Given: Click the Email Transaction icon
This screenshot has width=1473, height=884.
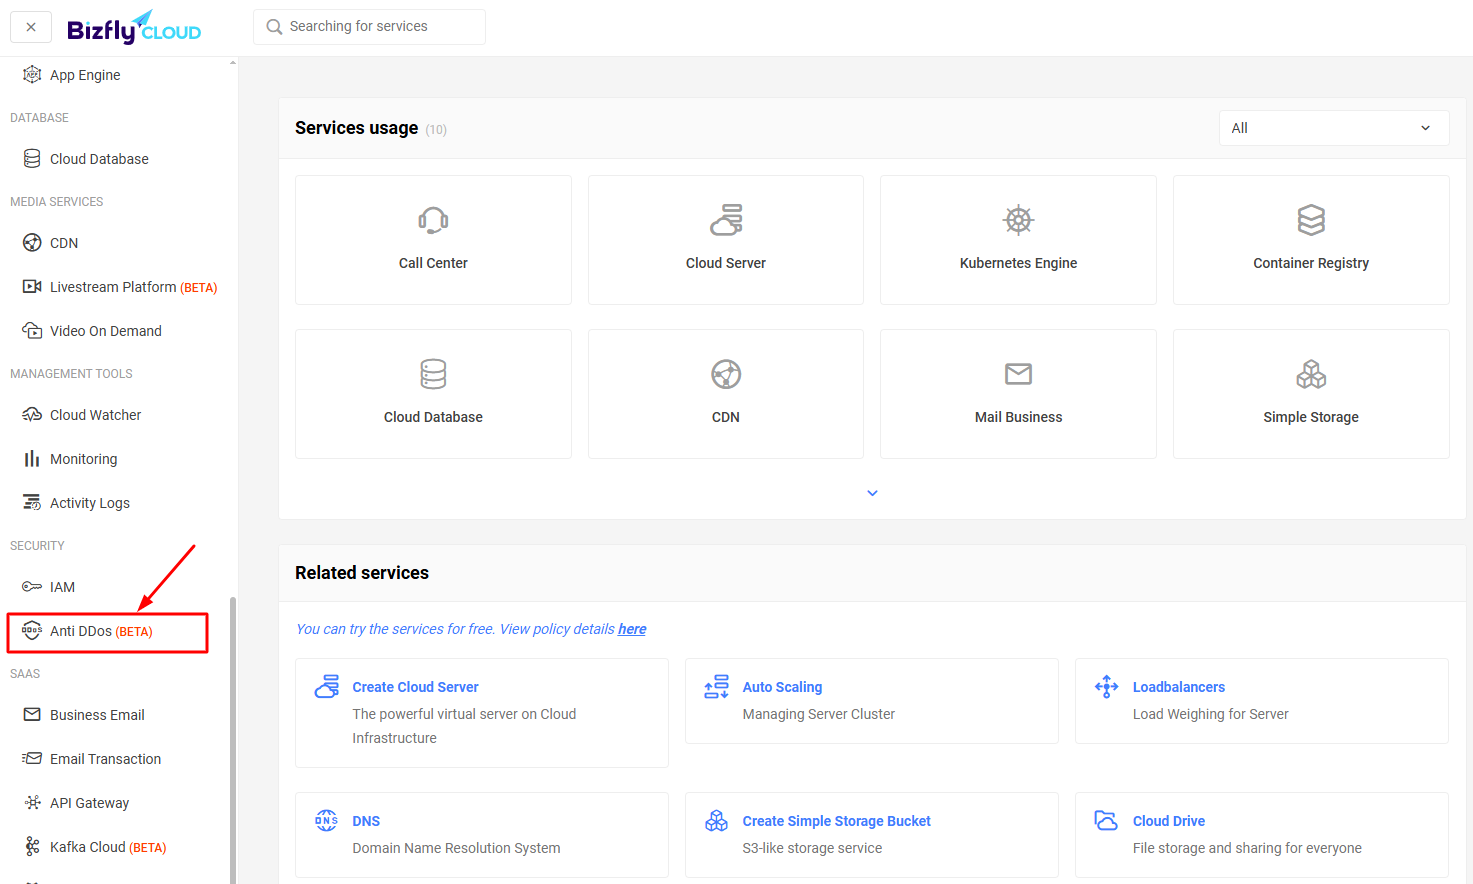Looking at the screenshot, I should click(x=32, y=758).
